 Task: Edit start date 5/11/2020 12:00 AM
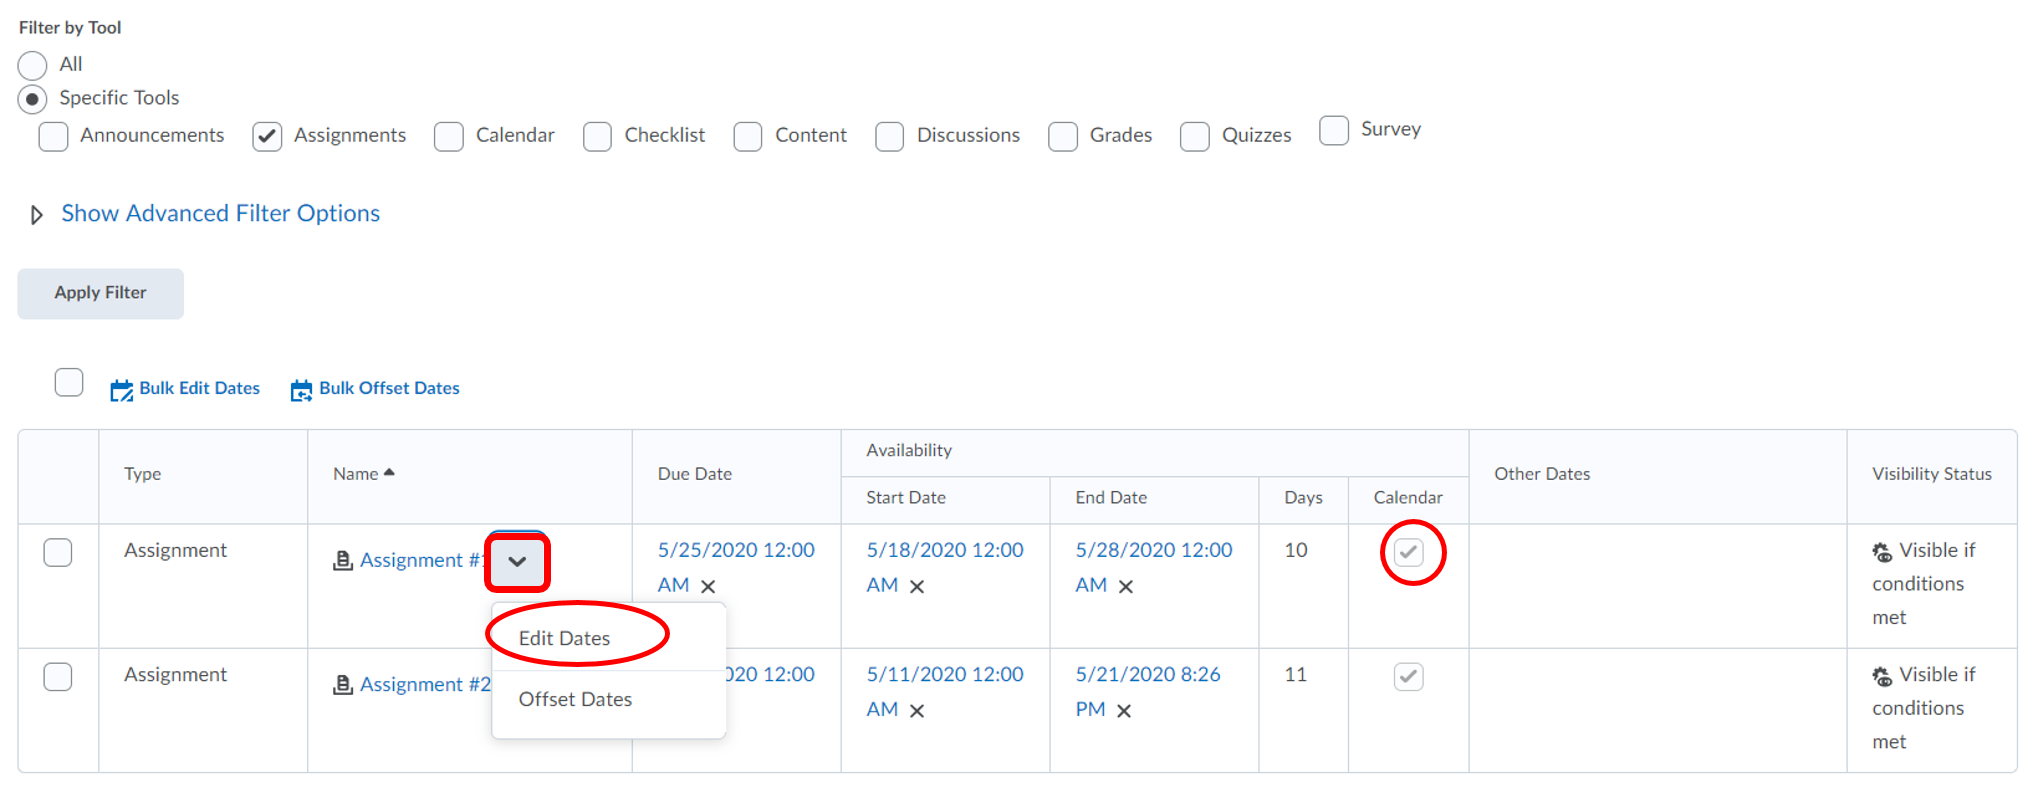point(945,691)
